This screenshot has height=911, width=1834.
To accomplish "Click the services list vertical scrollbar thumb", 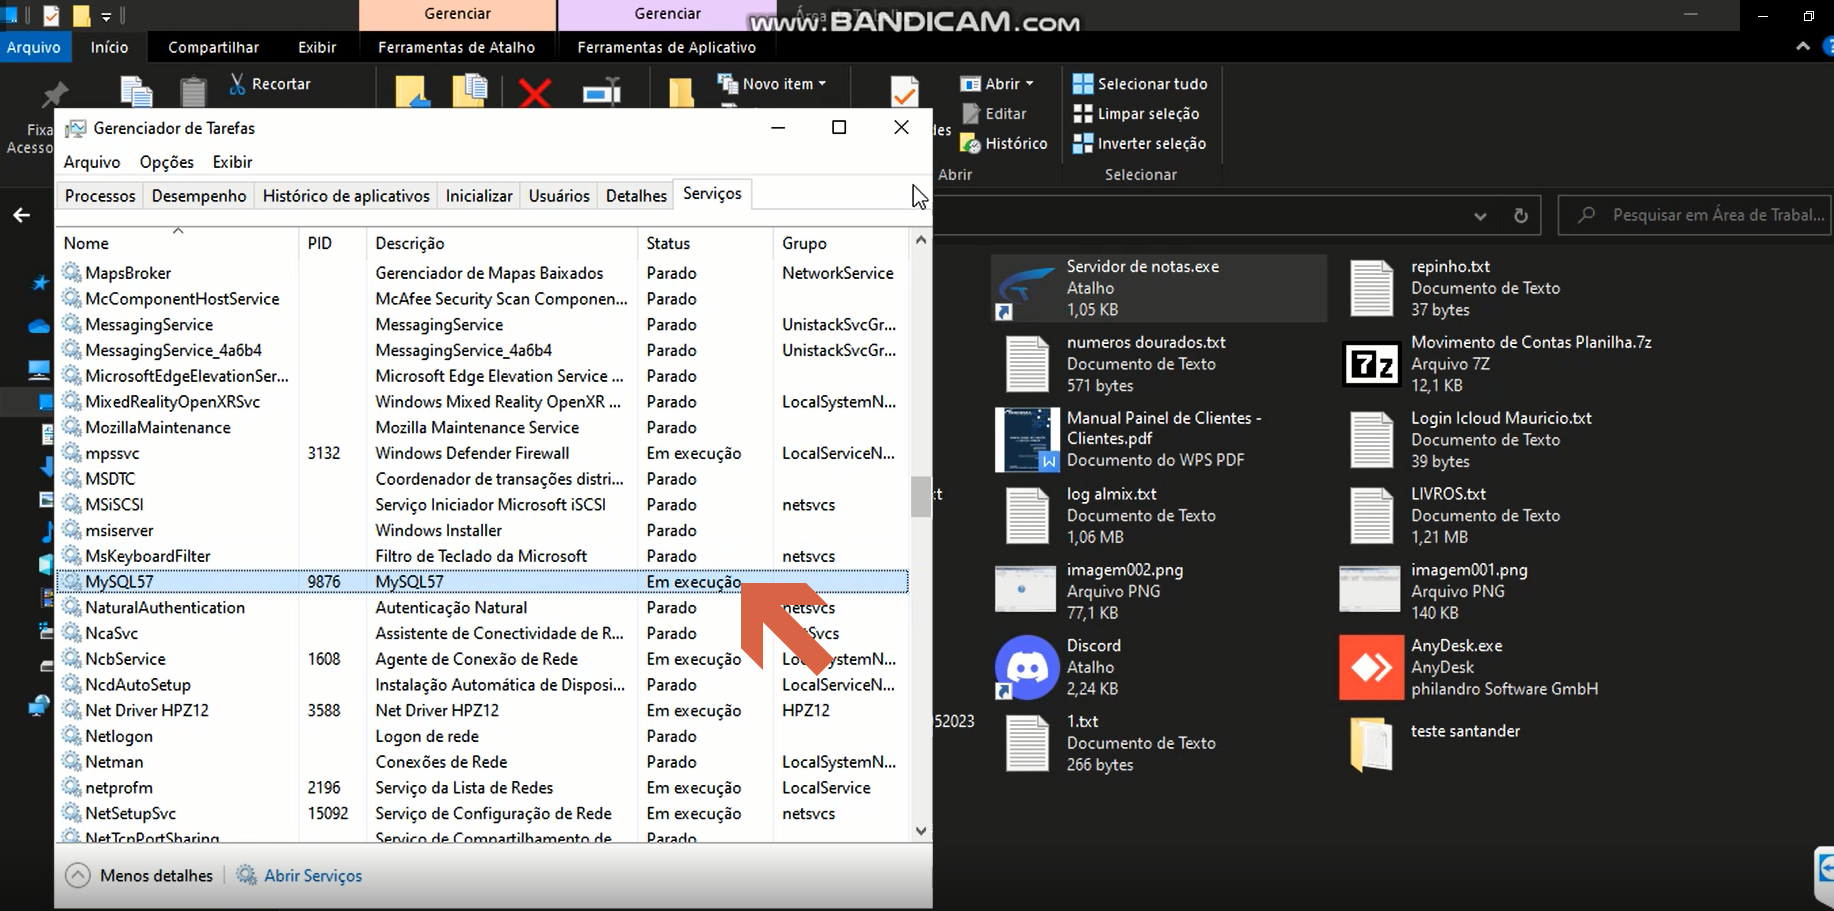I will coord(921,497).
